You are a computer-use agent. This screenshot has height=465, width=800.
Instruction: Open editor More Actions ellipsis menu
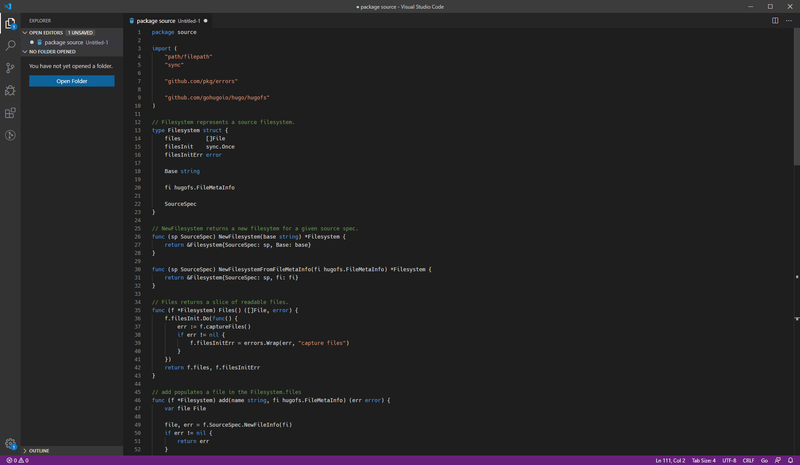pos(789,20)
